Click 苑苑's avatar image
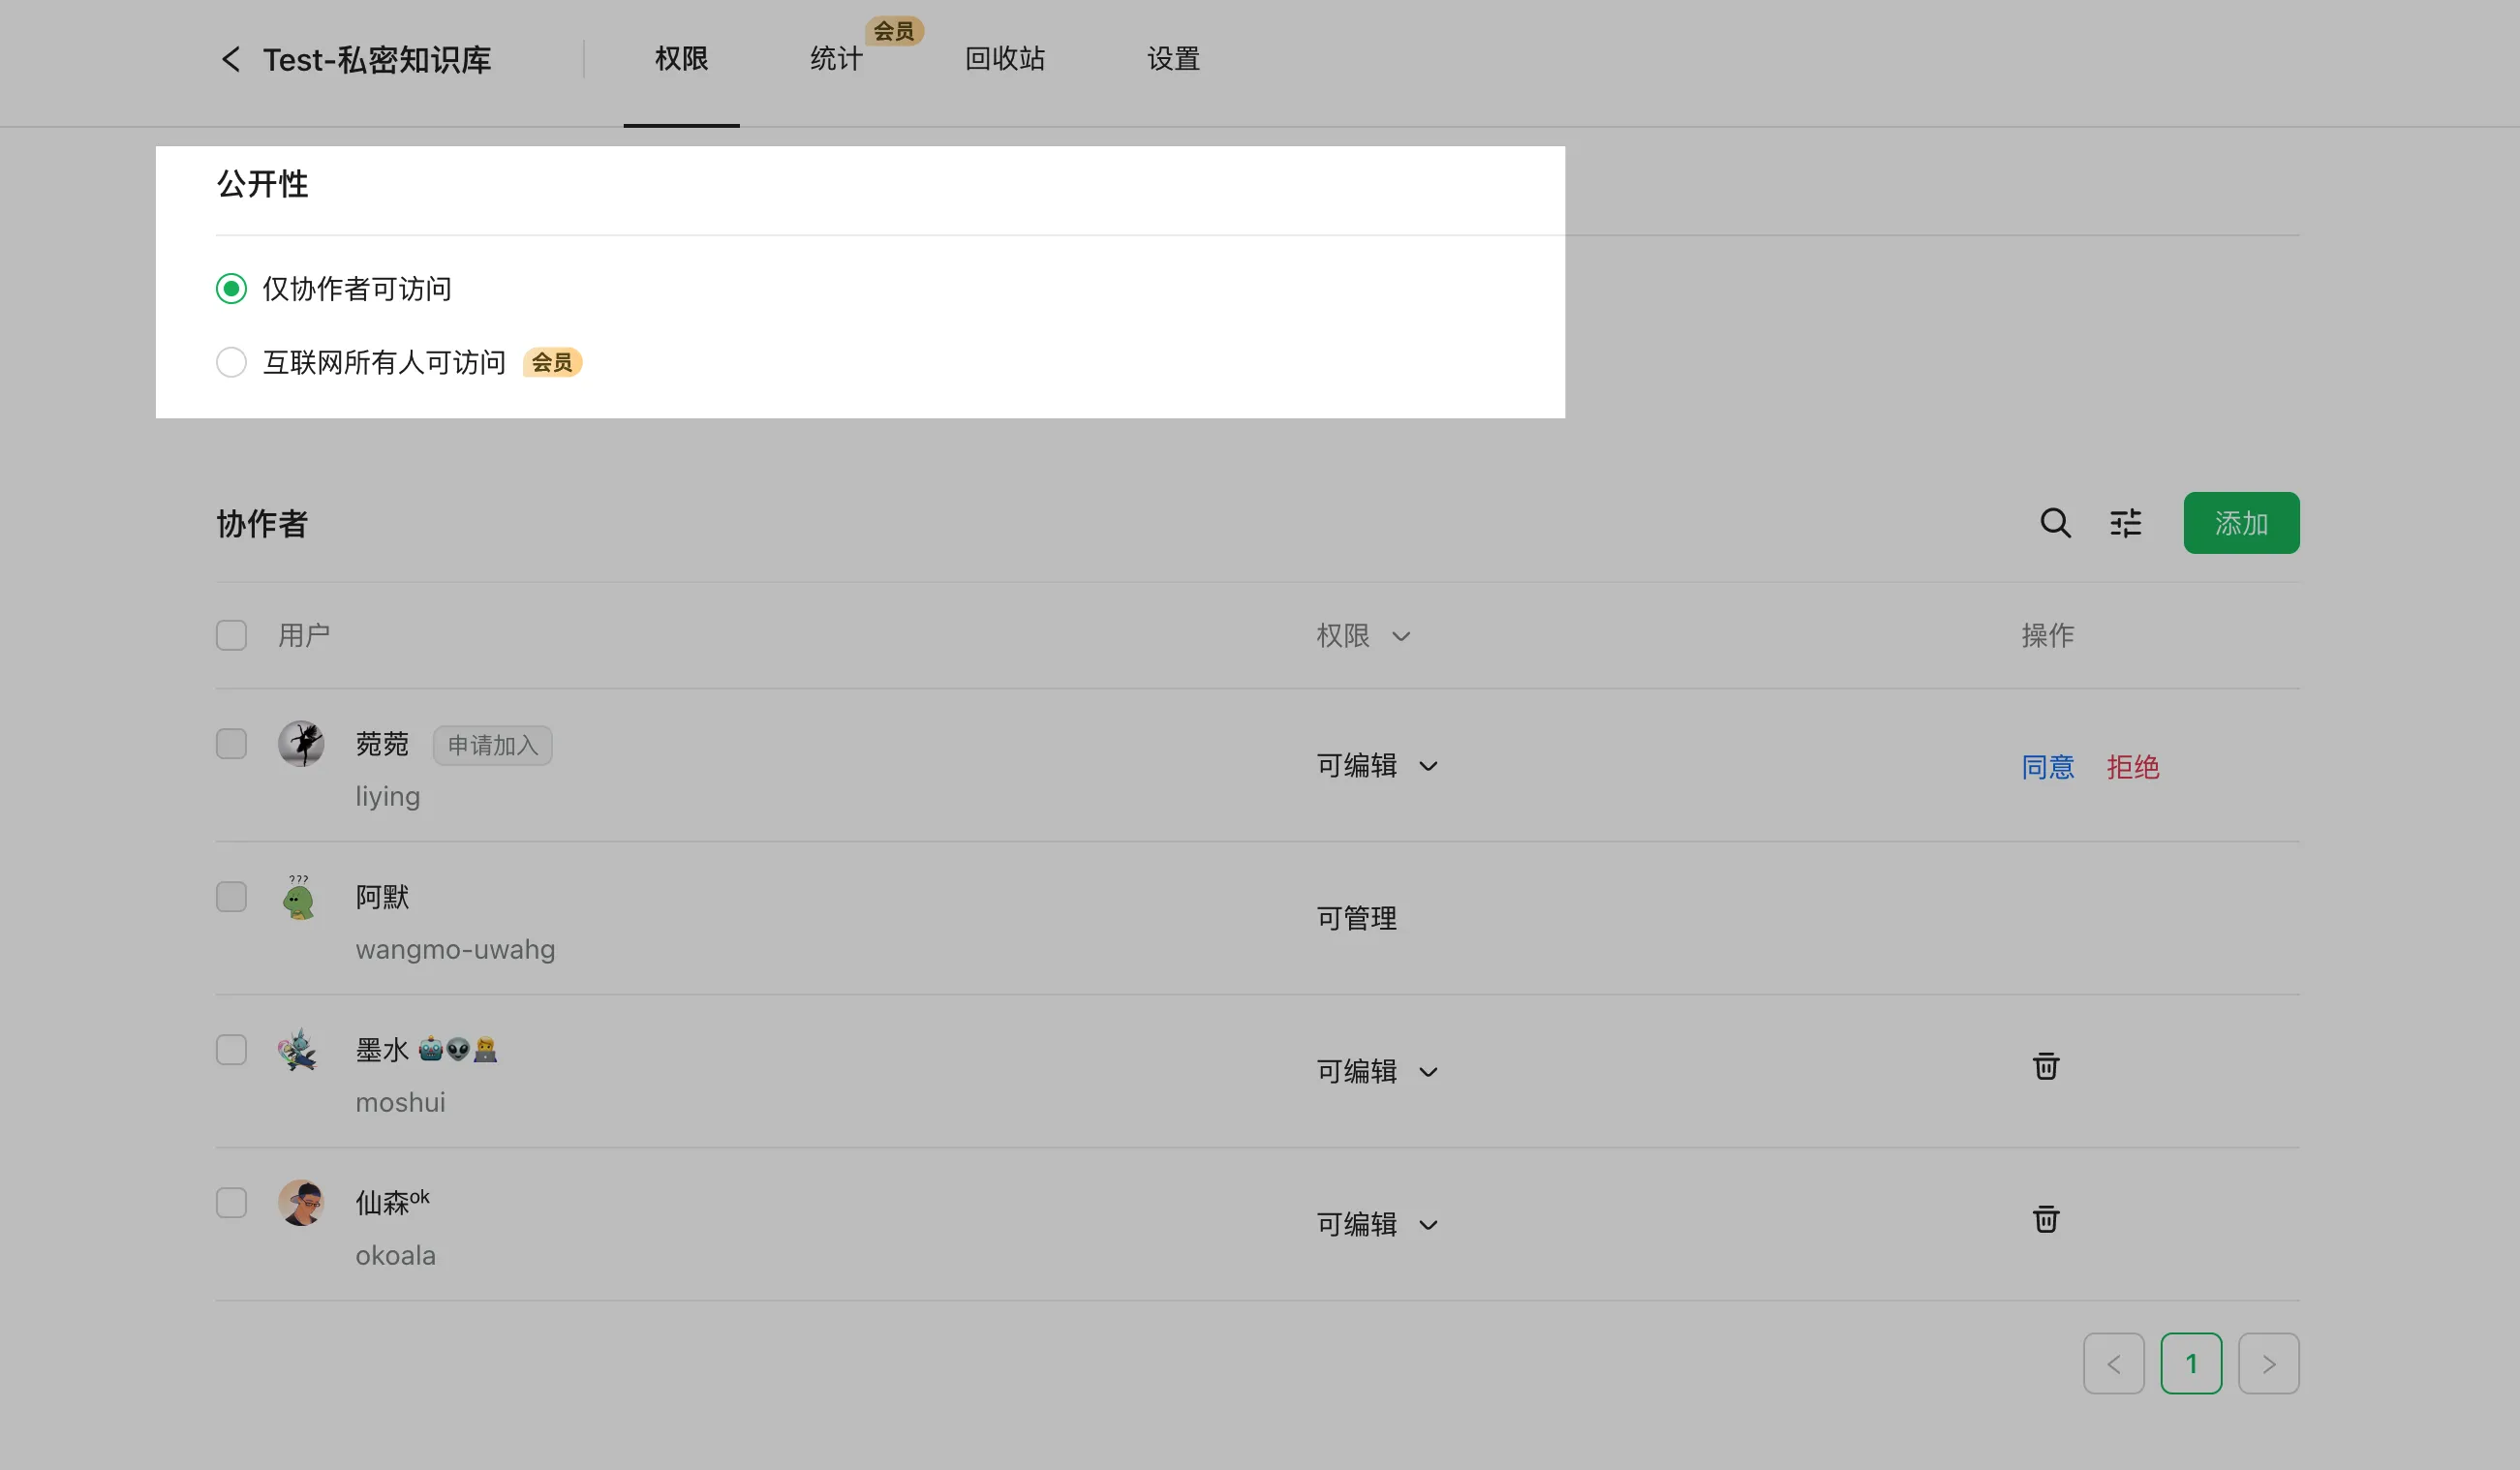Image resolution: width=2520 pixels, height=1470 pixels. click(x=300, y=744)
